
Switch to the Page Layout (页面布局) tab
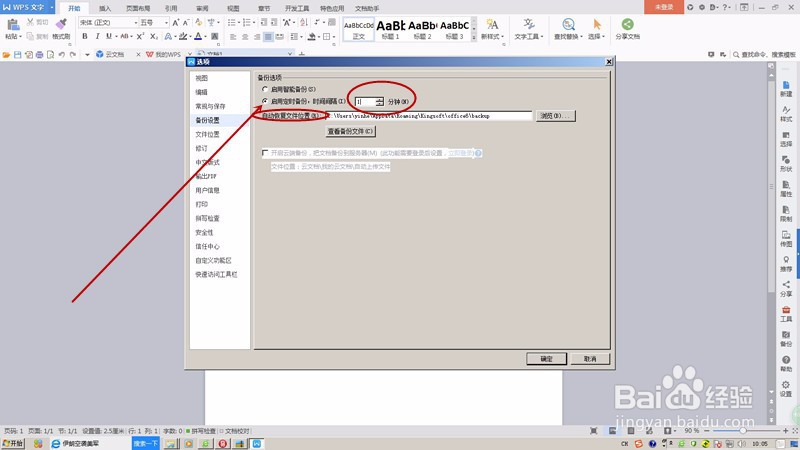(138, 8)
